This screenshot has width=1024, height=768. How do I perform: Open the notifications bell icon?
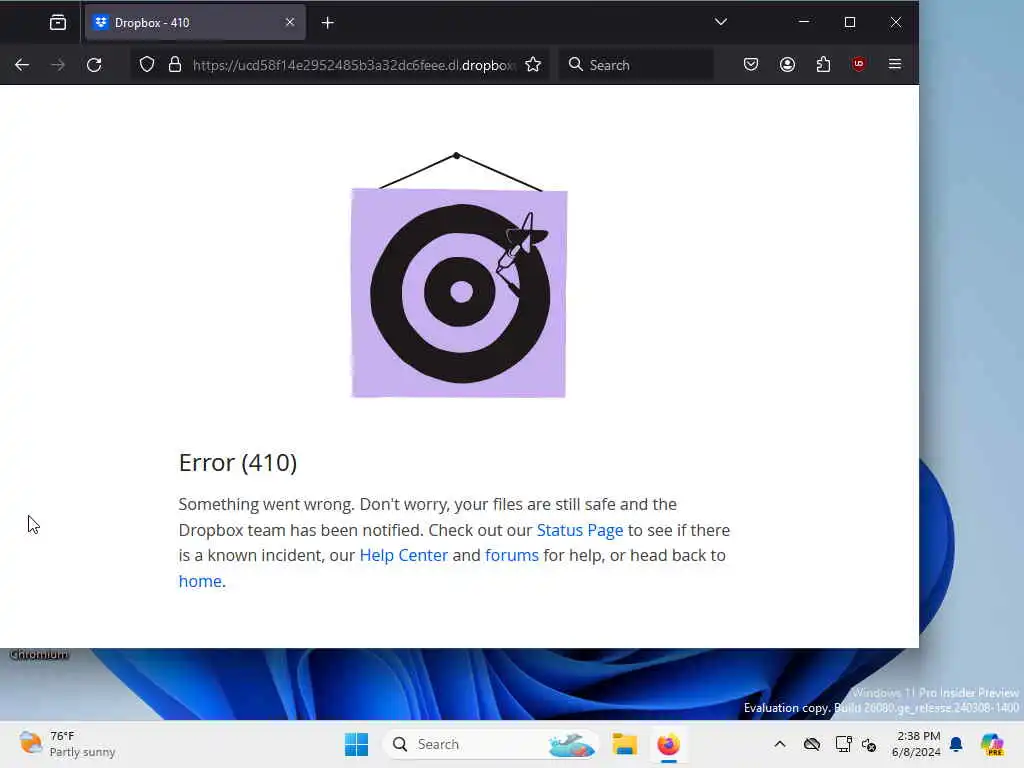point(956,744)
